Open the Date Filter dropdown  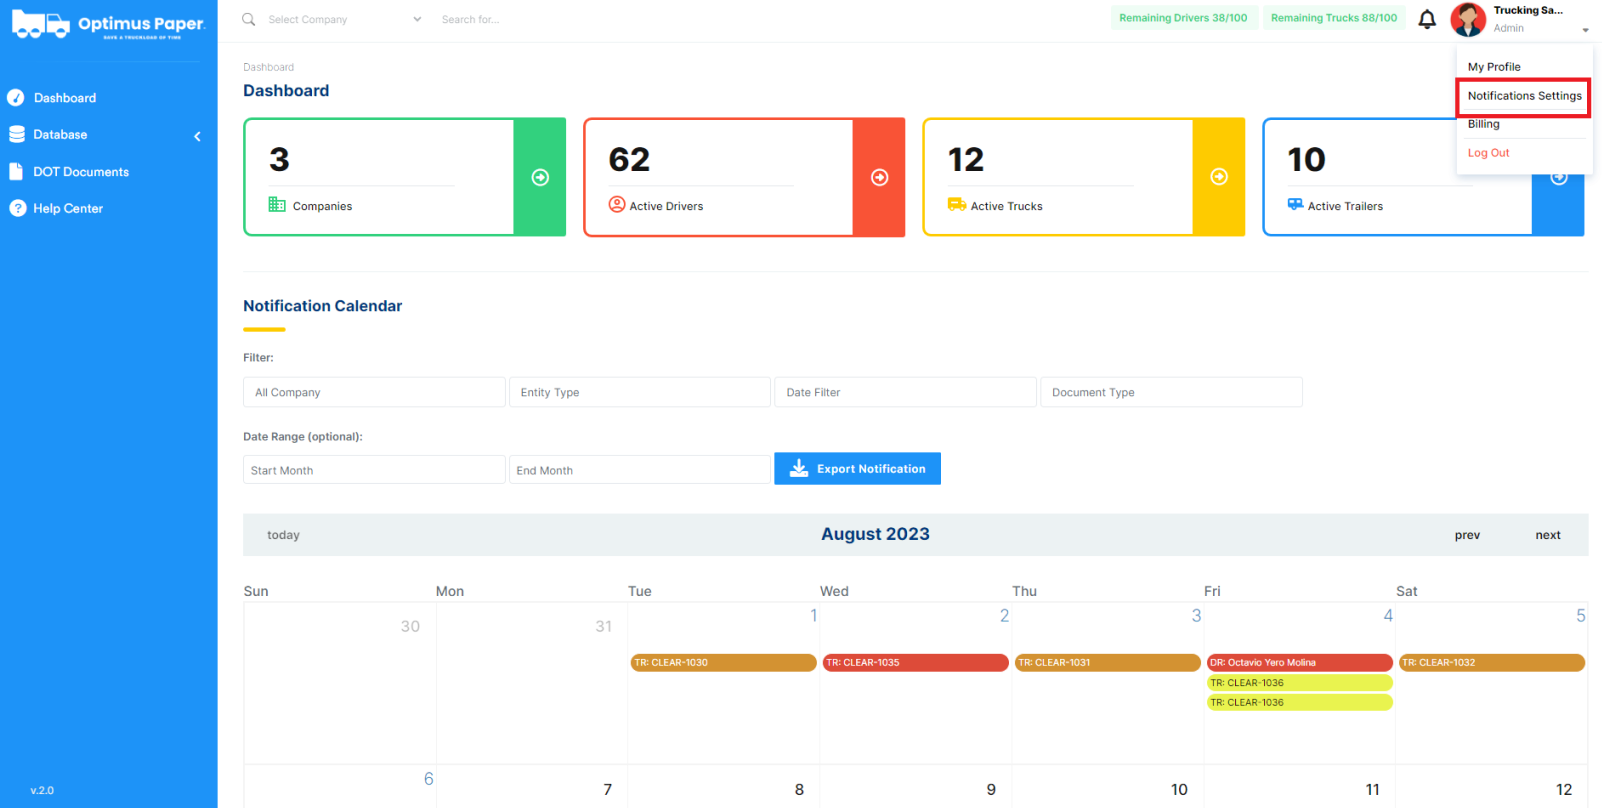click(x=906, y=392)
